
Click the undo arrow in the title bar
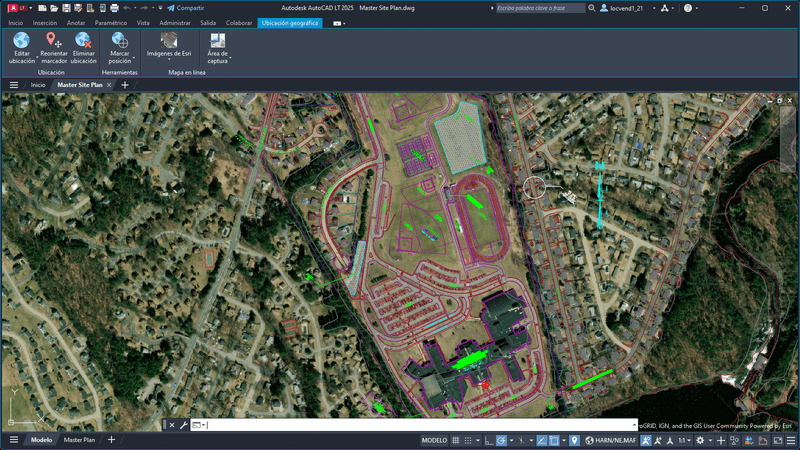[127, 8]
